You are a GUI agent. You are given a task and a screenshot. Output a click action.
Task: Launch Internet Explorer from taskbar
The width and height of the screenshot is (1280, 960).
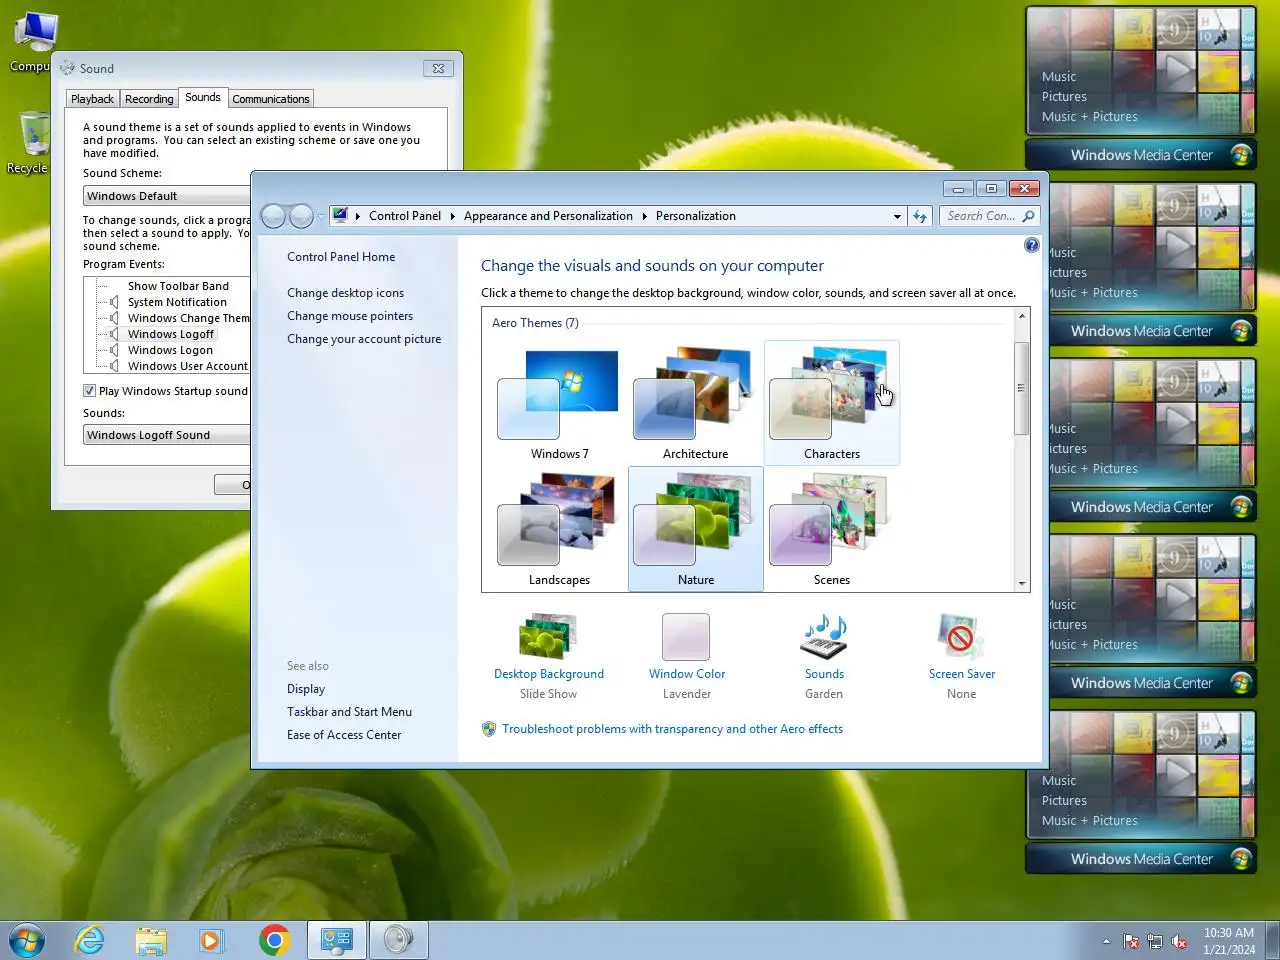90,940
